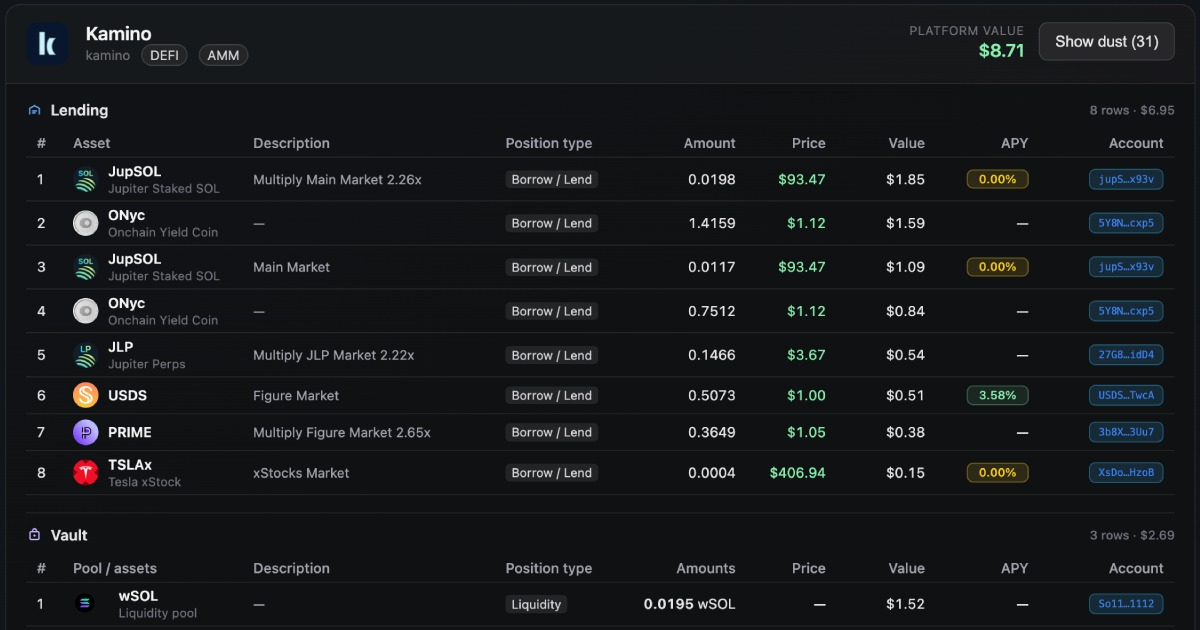Click the Lending section icon

pyautogui.click(x=35, y=111)
